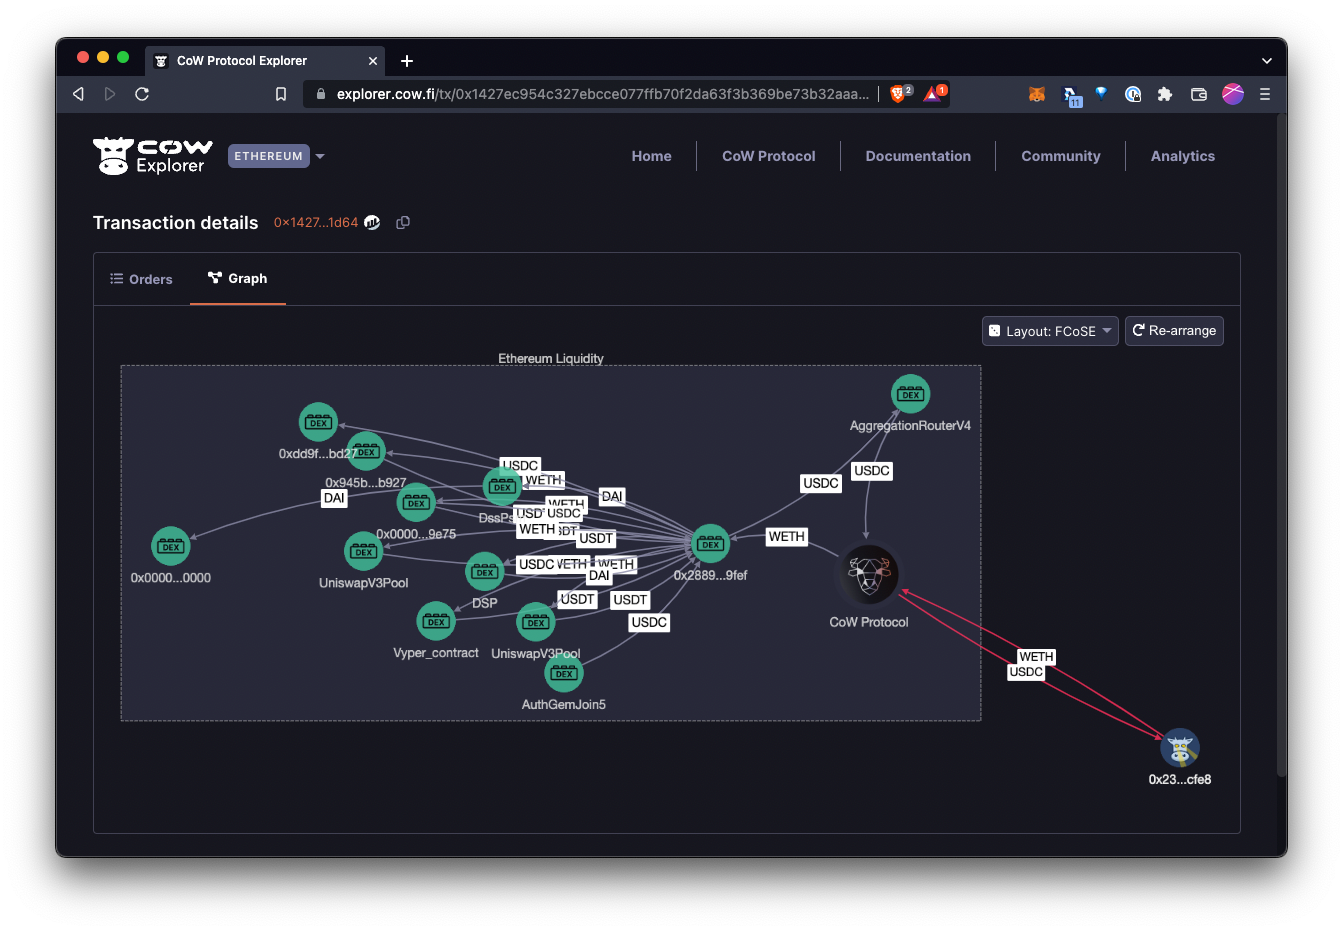Image resolution: width=1343 pixels, height=931 pixels.
Task: Open the Documentation link
Action: pyautogui.click(x=917, y=156)
